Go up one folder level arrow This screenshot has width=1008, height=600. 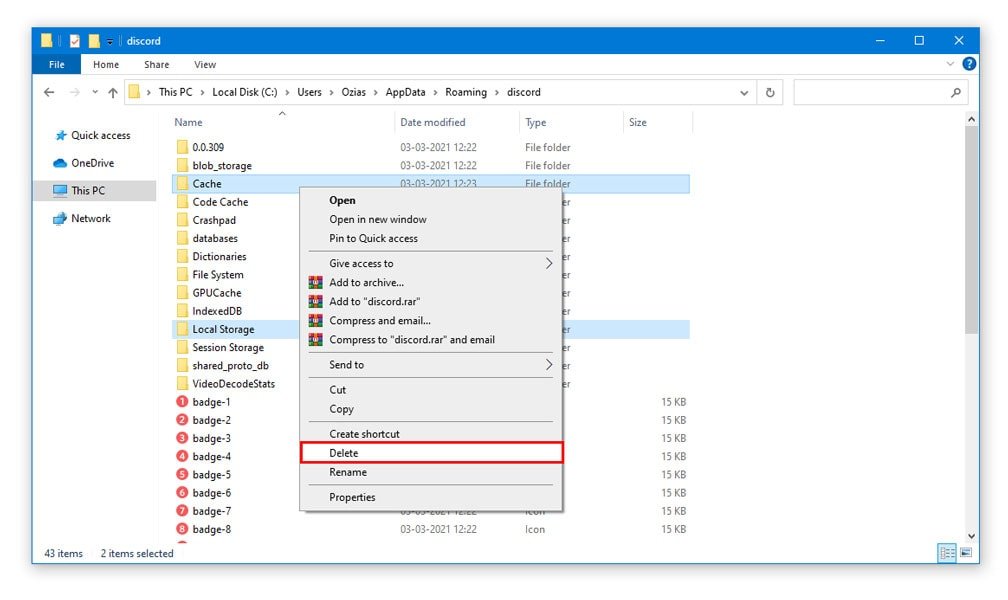click(113, 93)
